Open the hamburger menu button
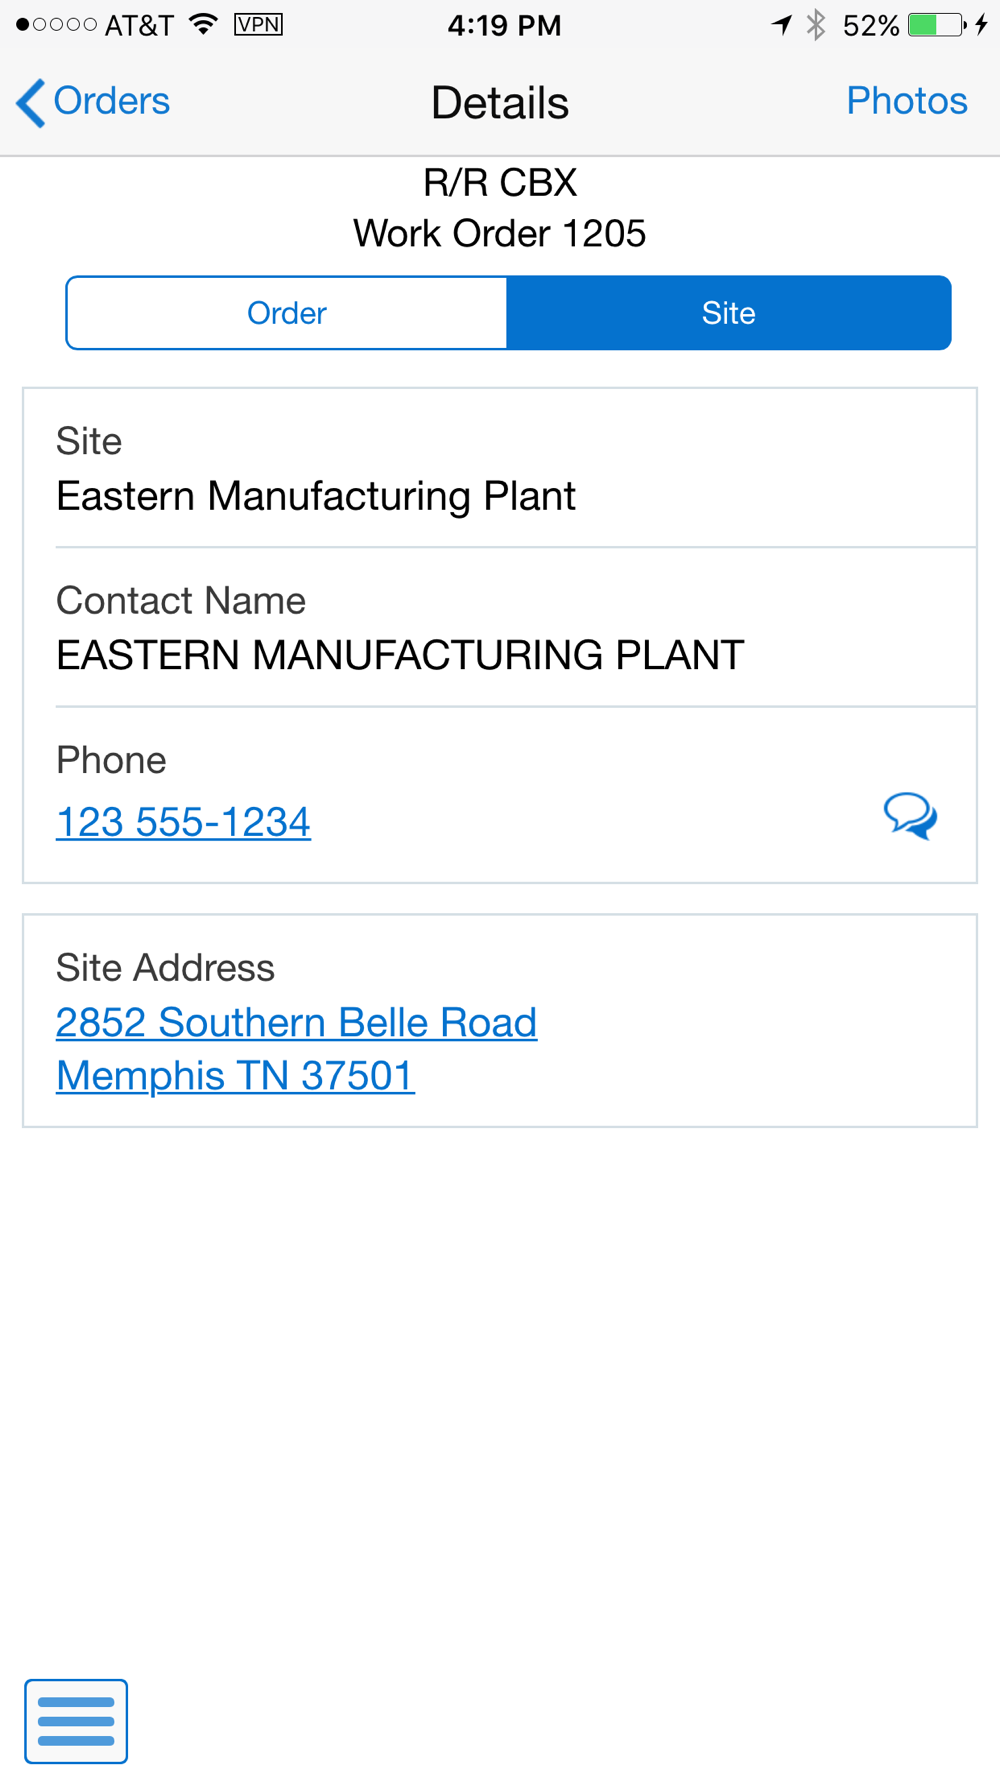Image resolution: width=1000 pixels, height=1778 pixels. tap(76, 1721)
